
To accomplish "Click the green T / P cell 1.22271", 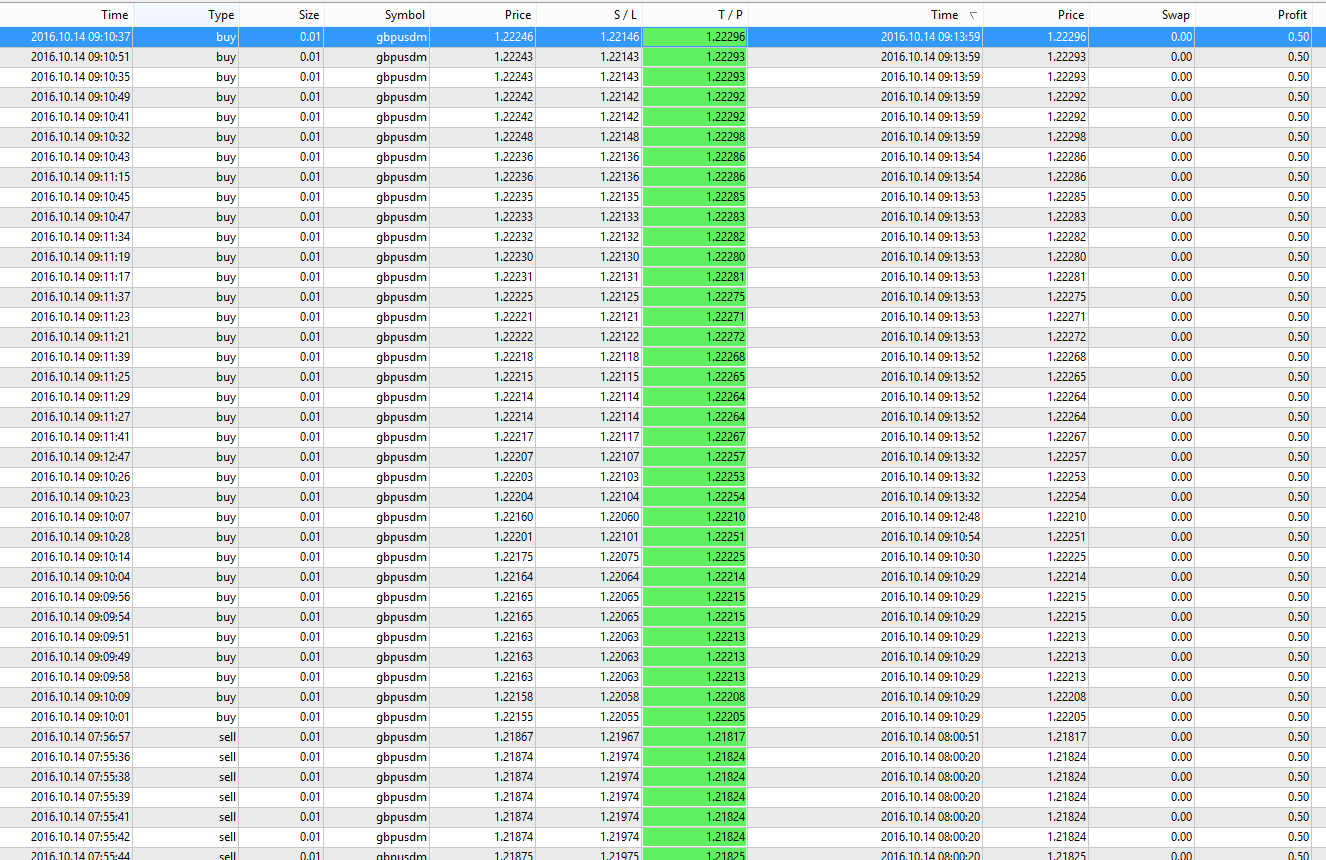I will coord(695,317).
